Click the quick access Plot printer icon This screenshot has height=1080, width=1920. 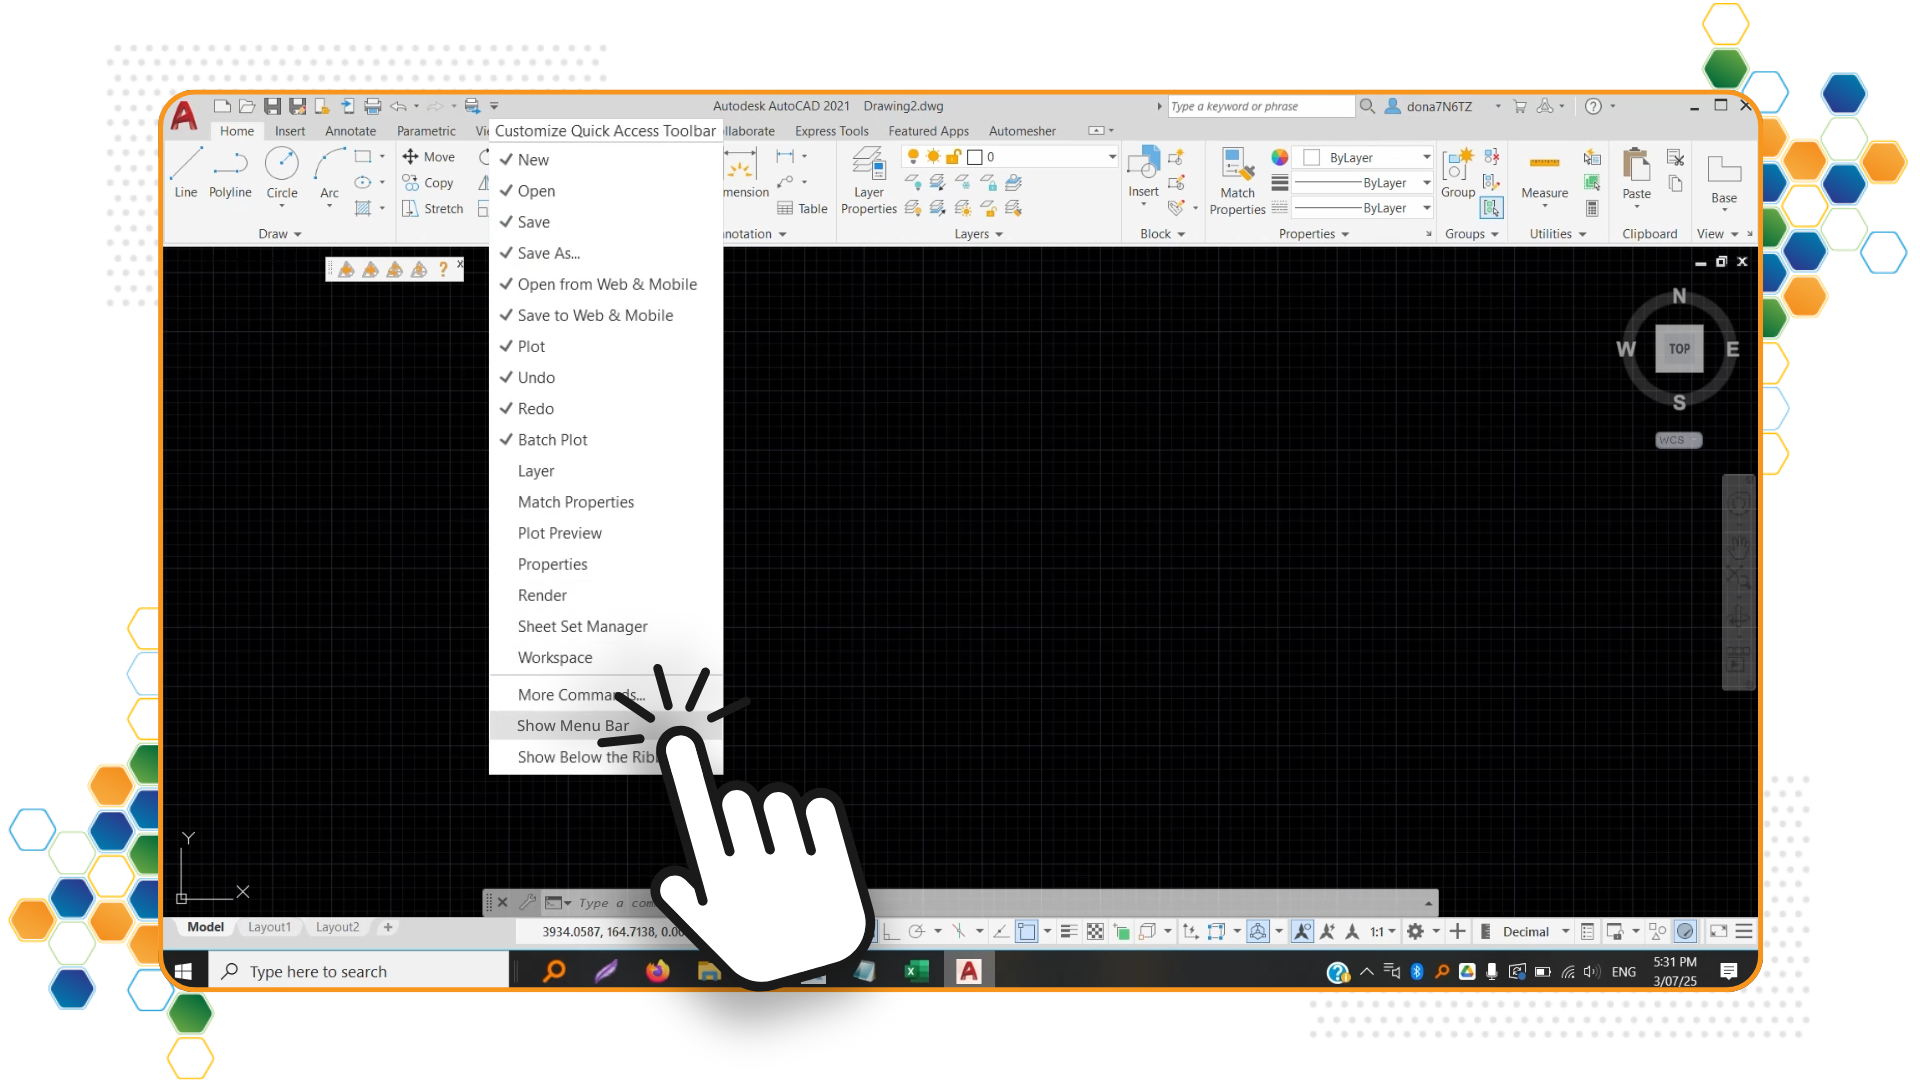(x=372, y=106)
